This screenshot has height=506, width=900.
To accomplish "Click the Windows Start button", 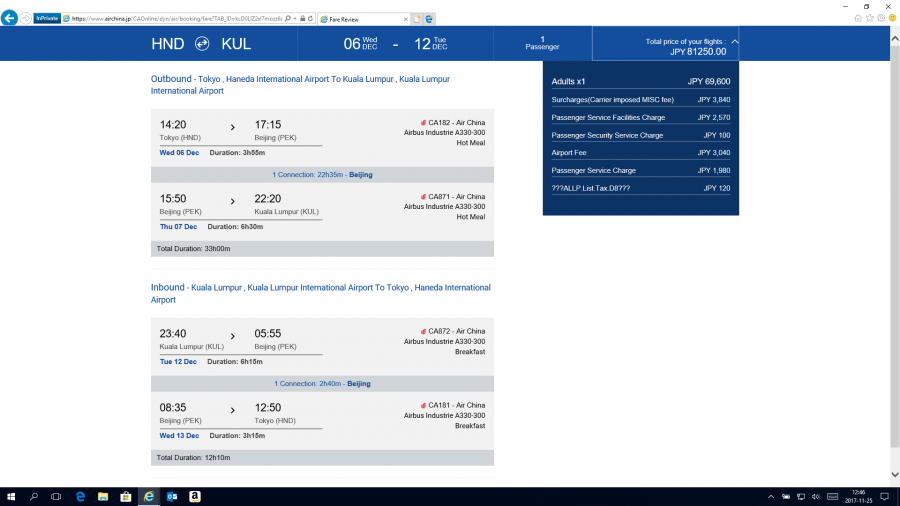I will 10,496.
